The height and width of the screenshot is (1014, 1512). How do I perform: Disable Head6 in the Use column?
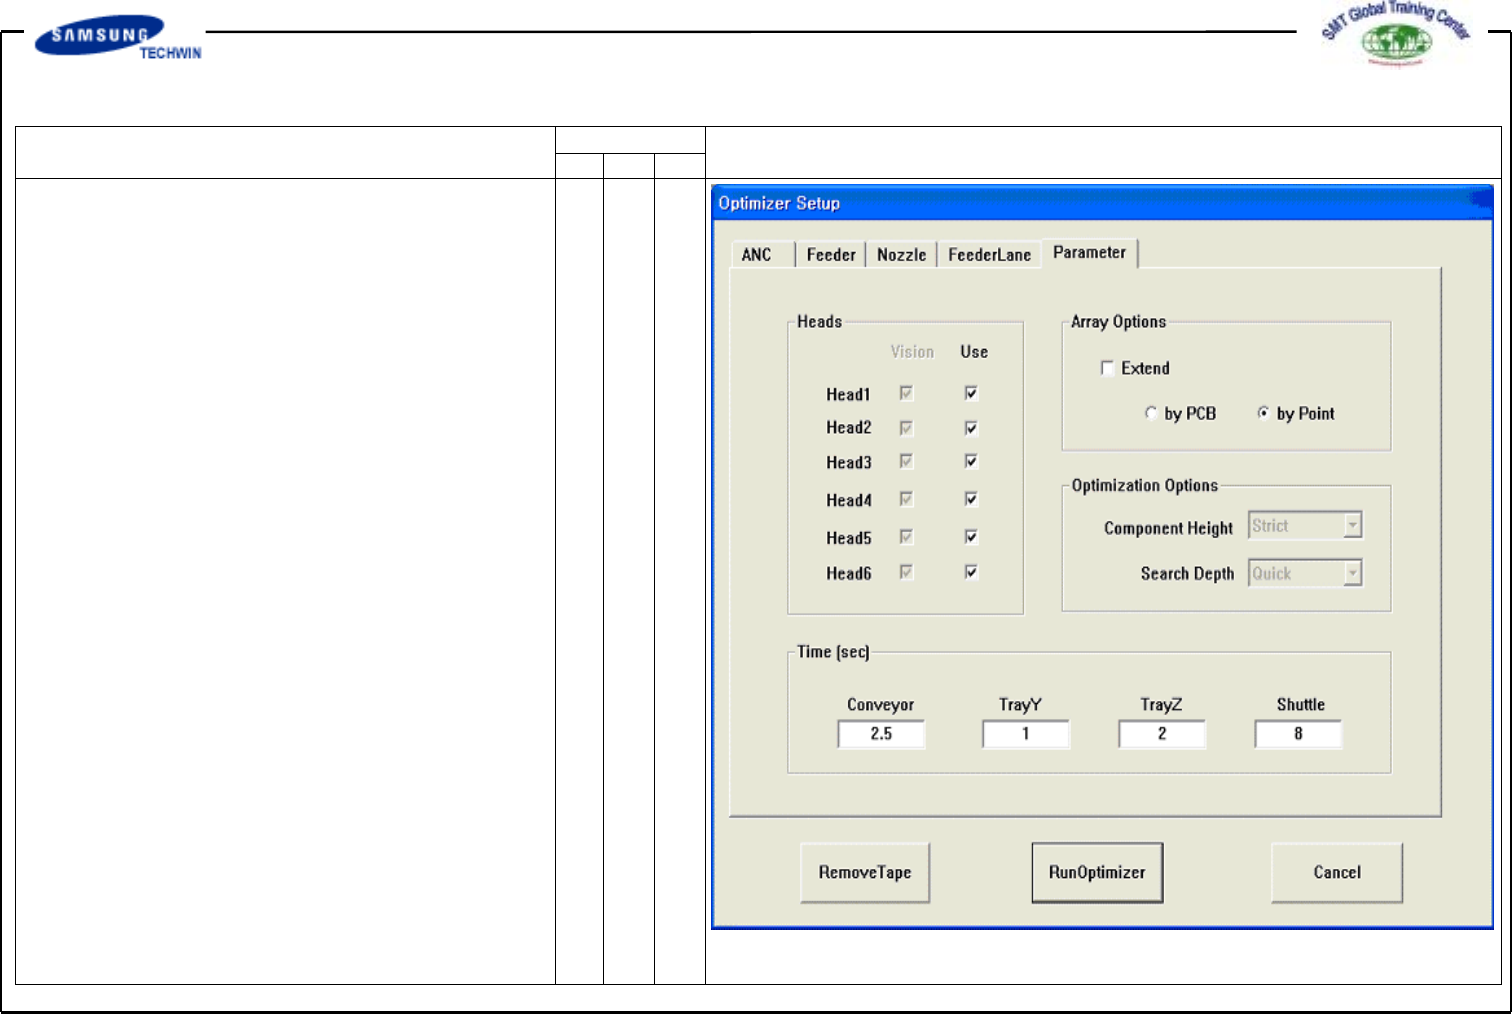click(x=970, y=573)
